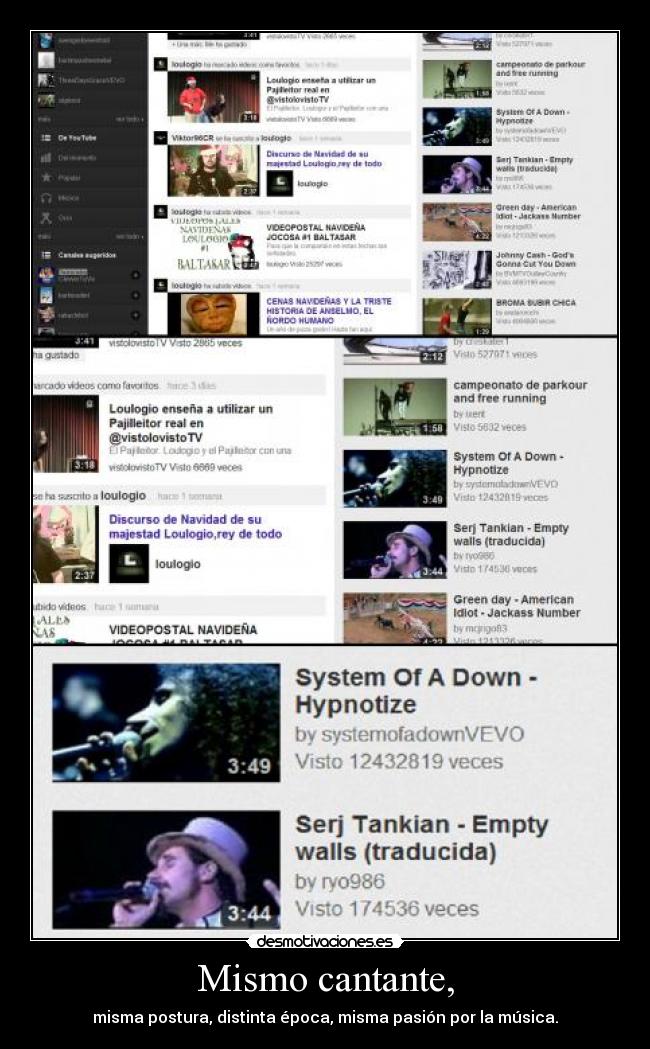Open VIDEOPOSTAL NAVIDEÑA title in overview
650x1049 pixels.
click(x=316, y=232)
